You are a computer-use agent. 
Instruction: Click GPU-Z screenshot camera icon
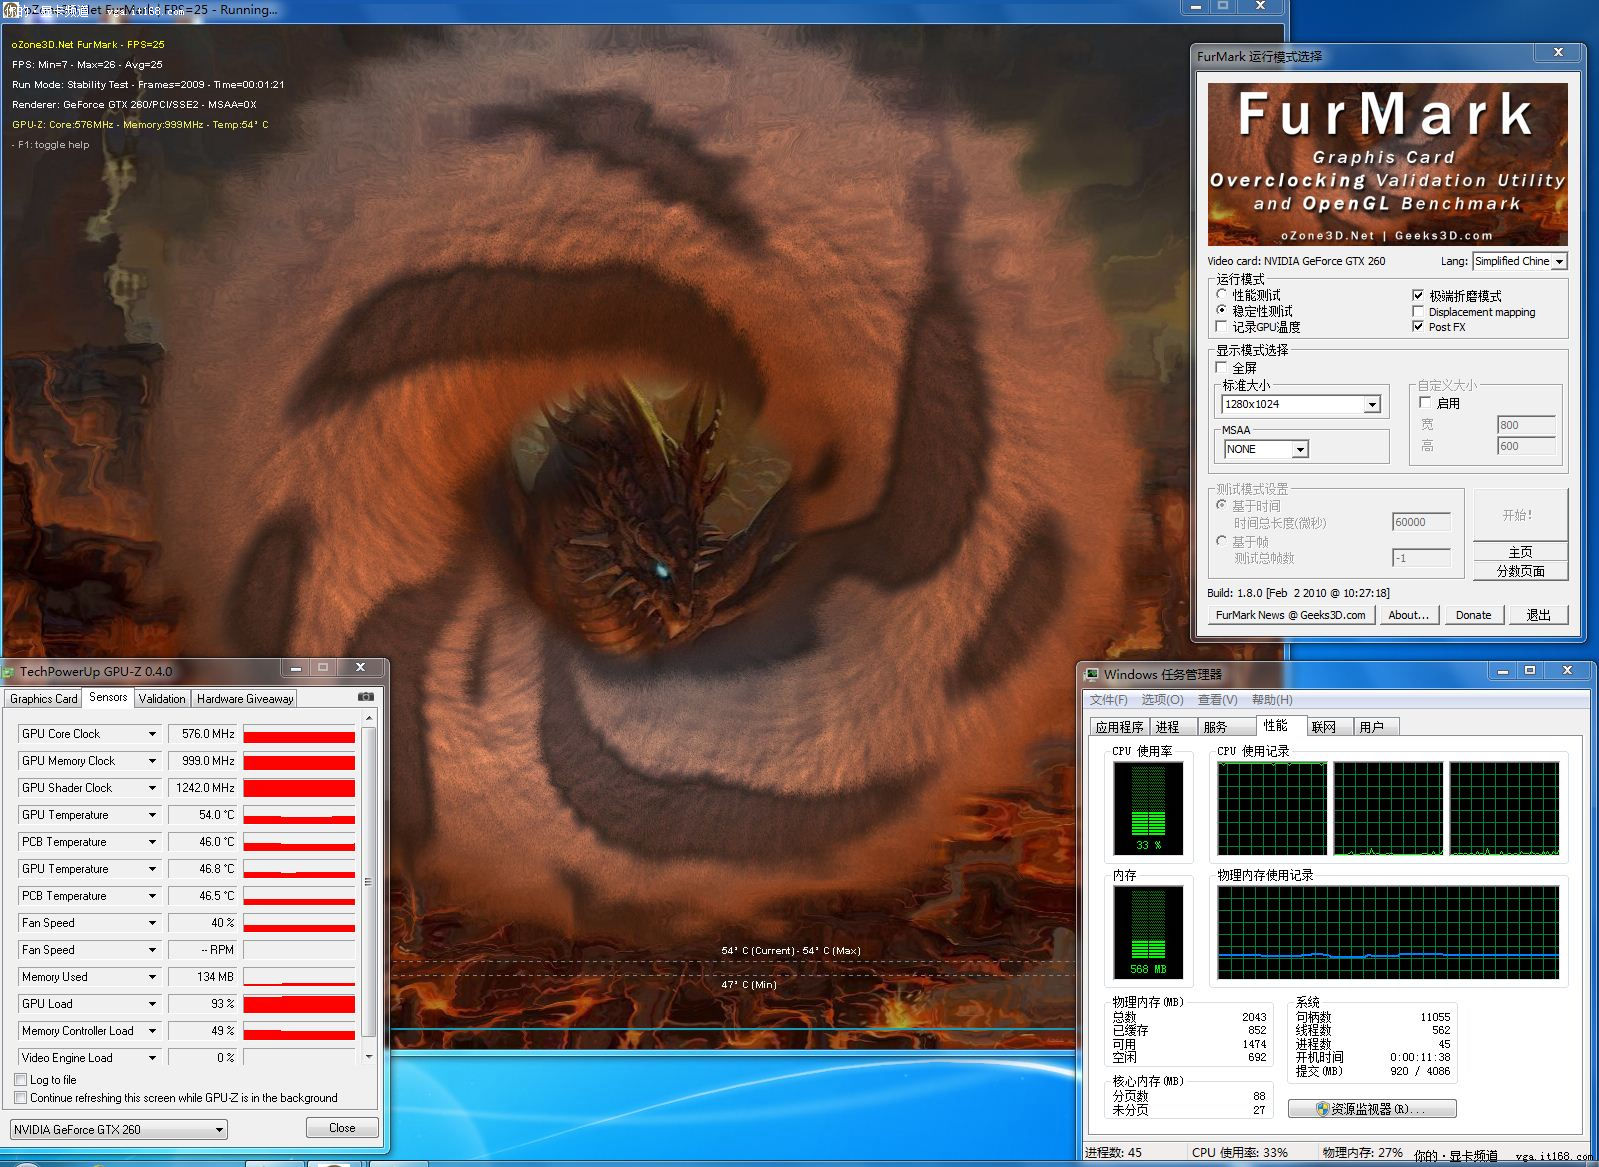[366, 697]
